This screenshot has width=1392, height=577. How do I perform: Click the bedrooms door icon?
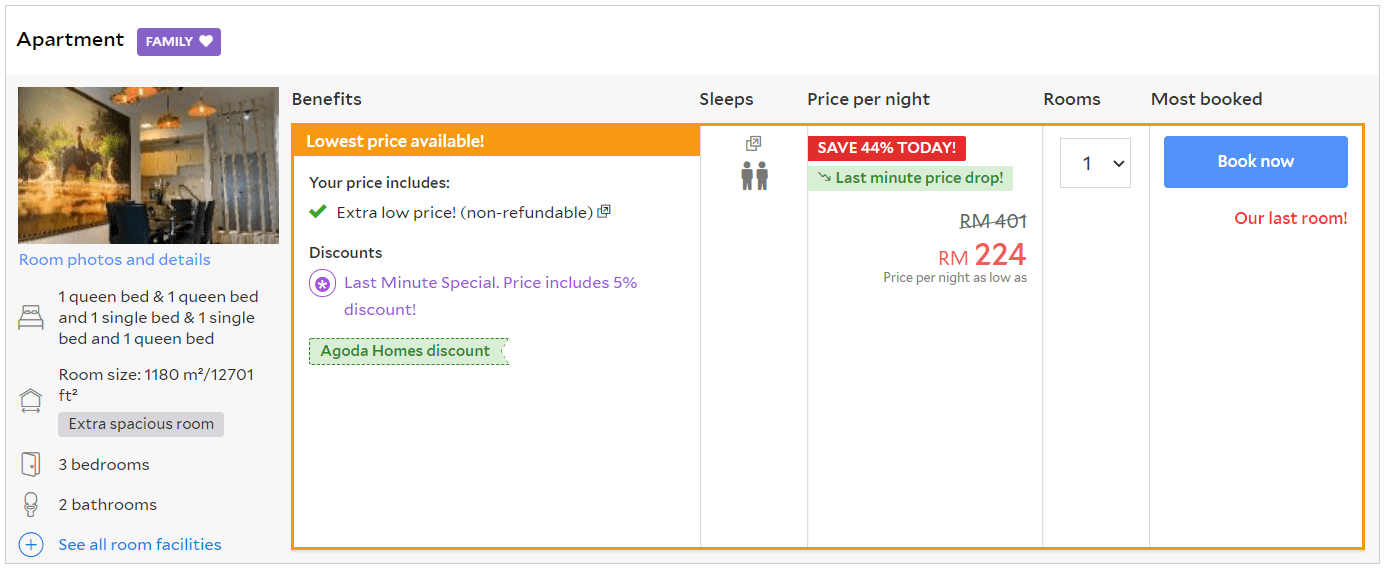click(31, 465)
